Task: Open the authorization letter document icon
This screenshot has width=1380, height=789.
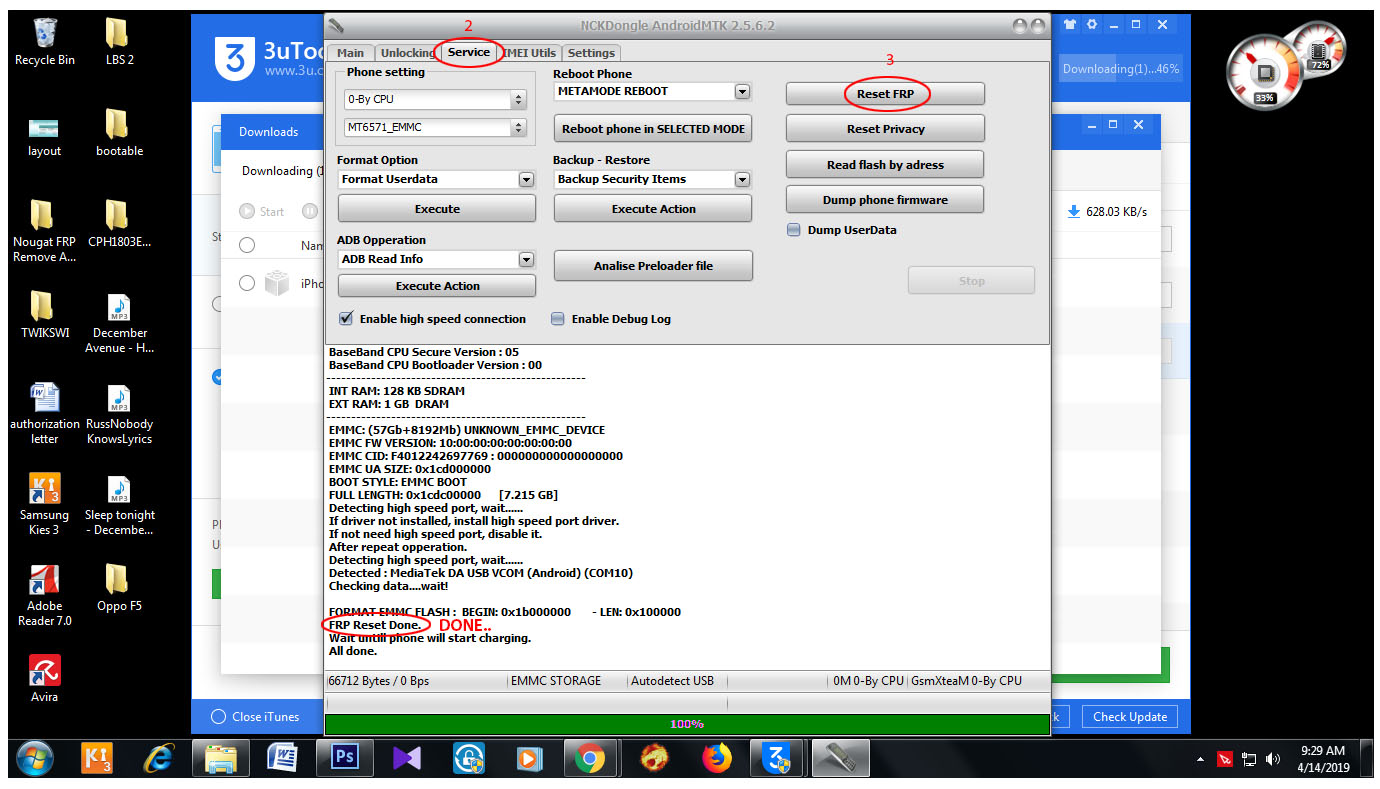Action: (45, 414)
